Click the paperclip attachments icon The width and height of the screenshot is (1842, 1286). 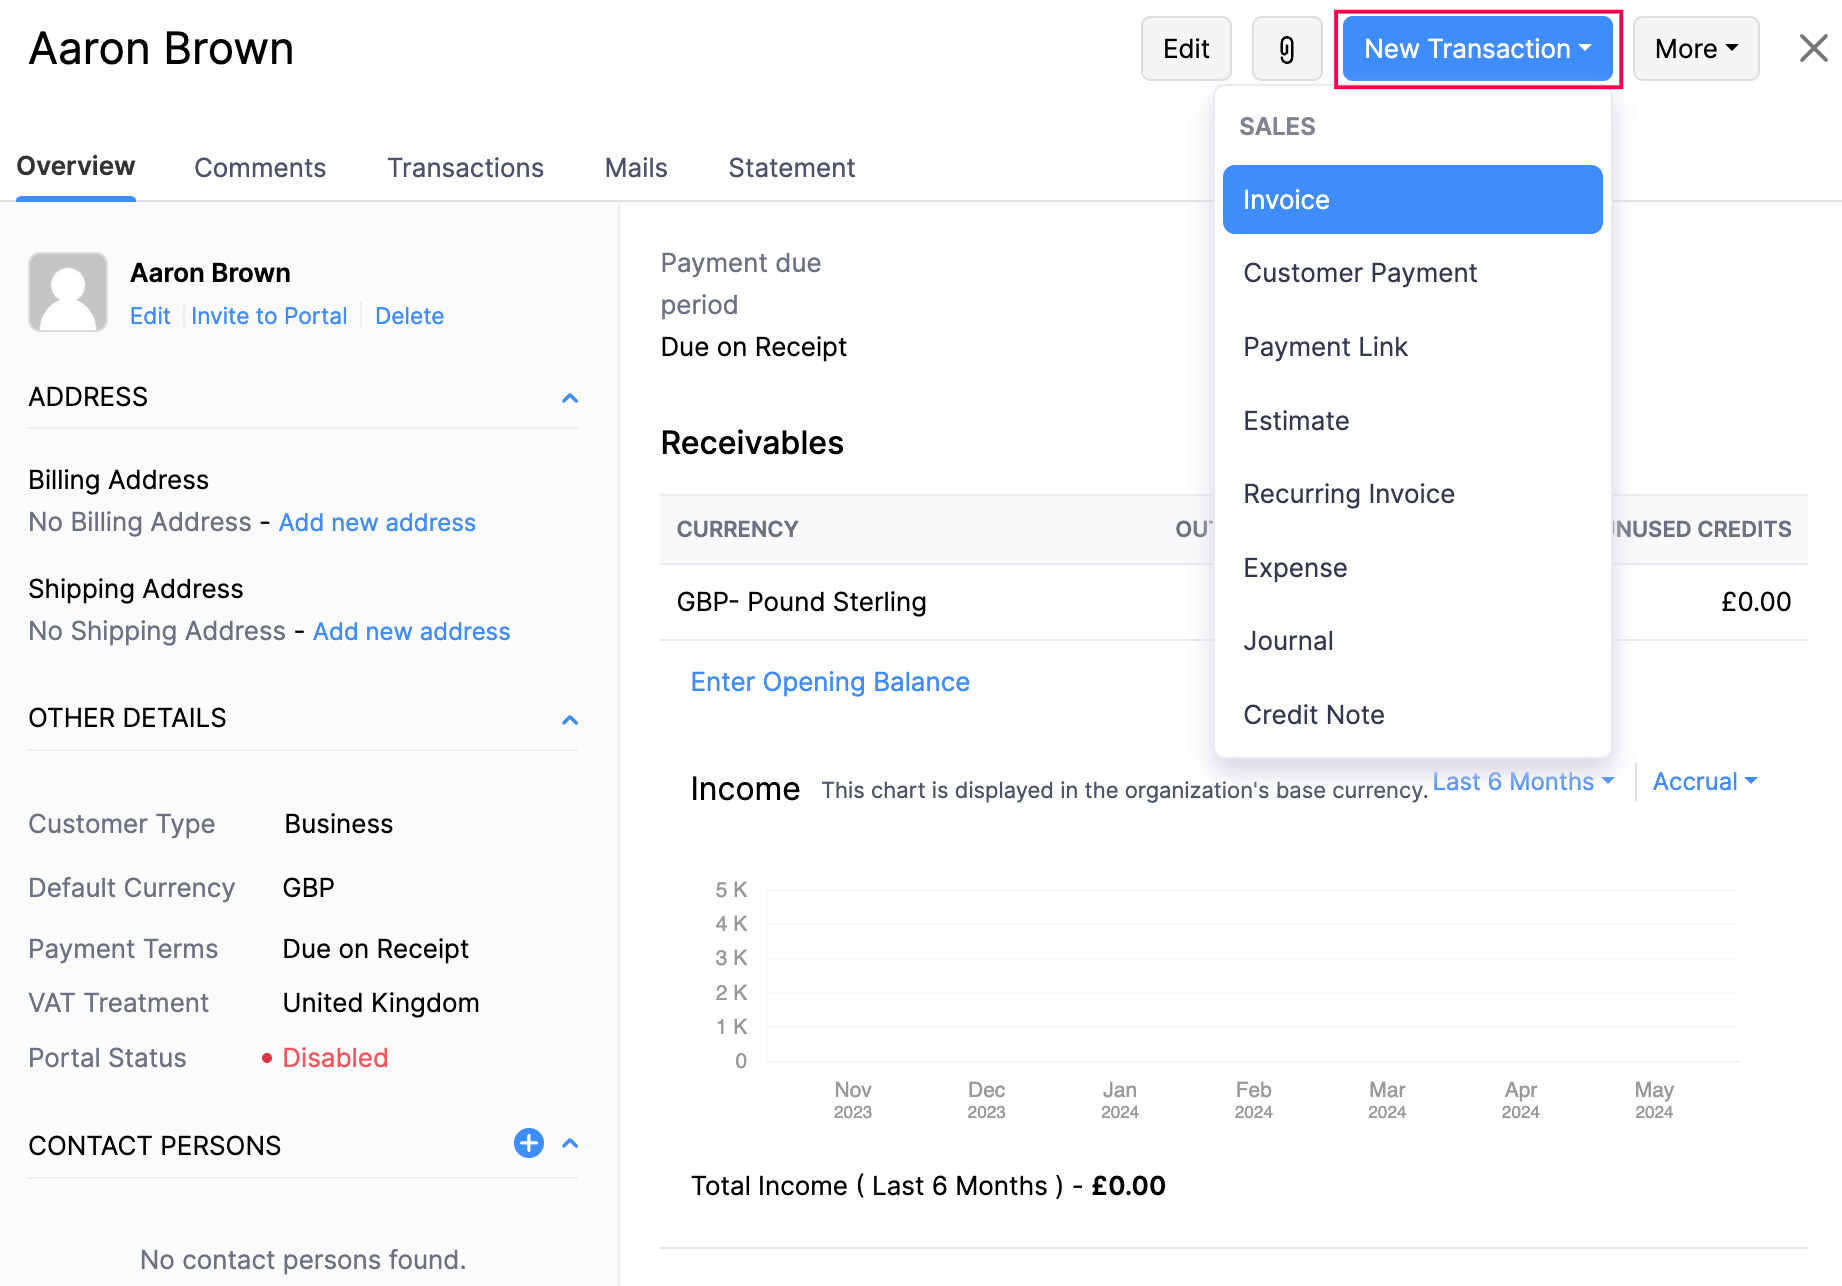pyautogui.click(x=1286, y=48)
